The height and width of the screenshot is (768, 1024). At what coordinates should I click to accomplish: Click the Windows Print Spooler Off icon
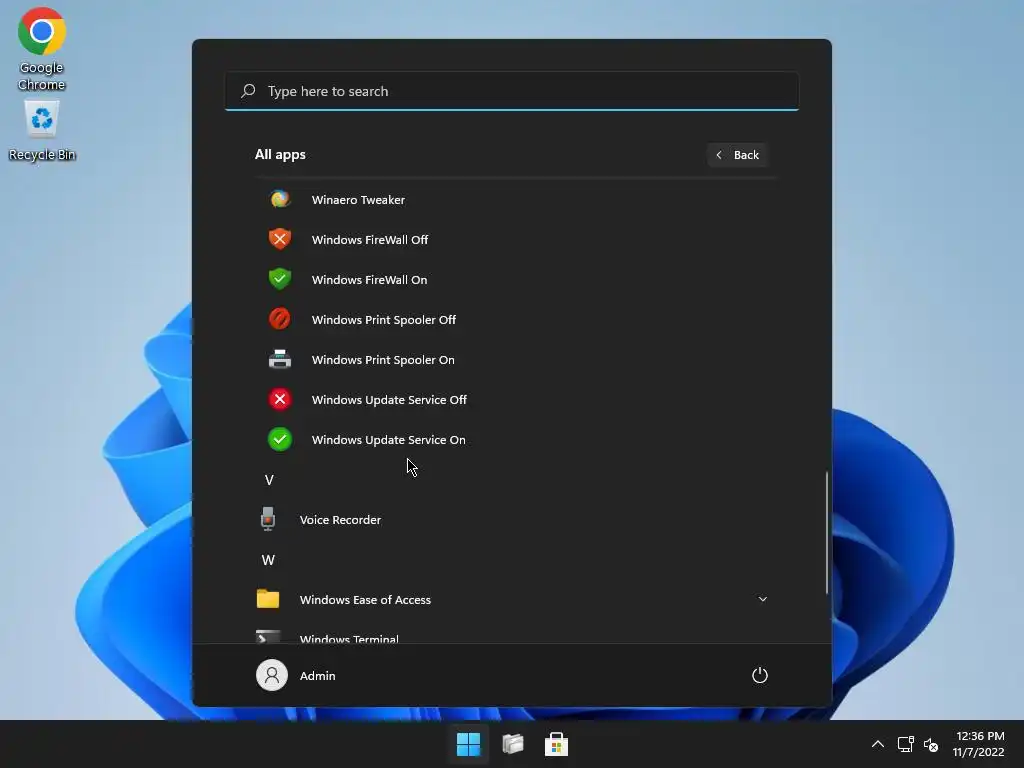click(280, 319)
